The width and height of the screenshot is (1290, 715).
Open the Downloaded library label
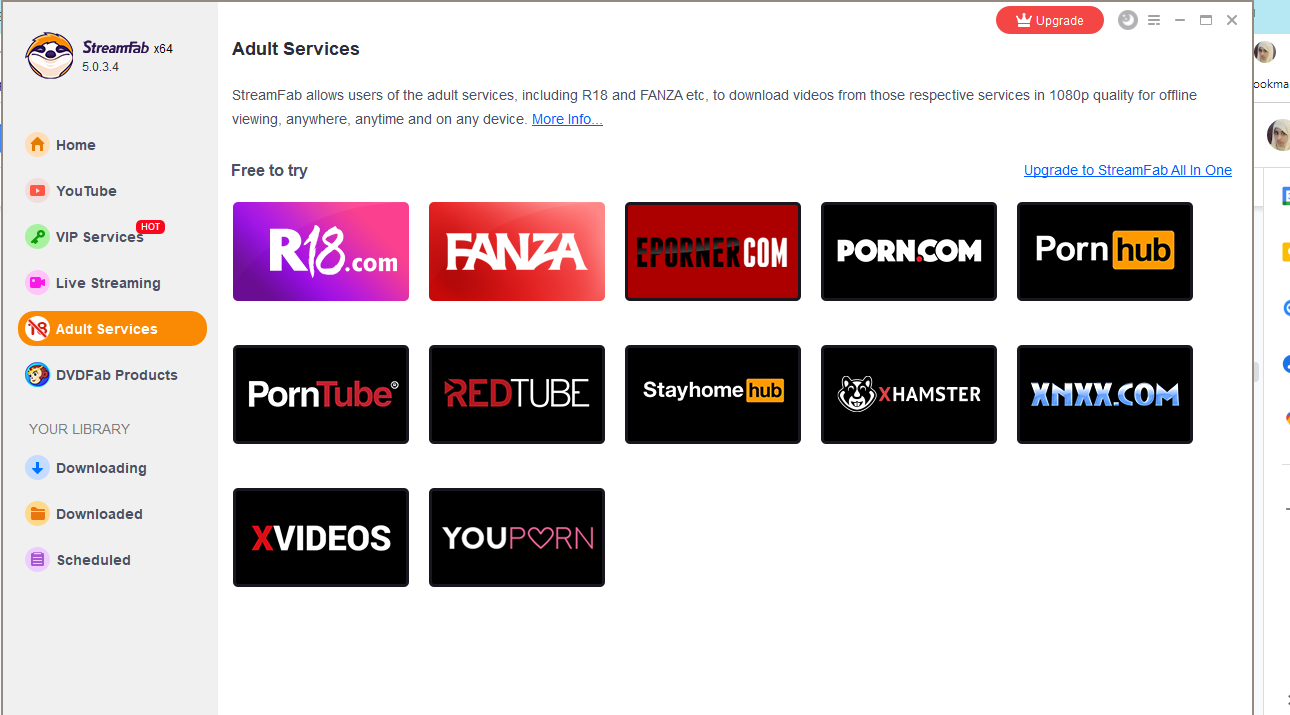pyautogui.click(x=99, y=514)
